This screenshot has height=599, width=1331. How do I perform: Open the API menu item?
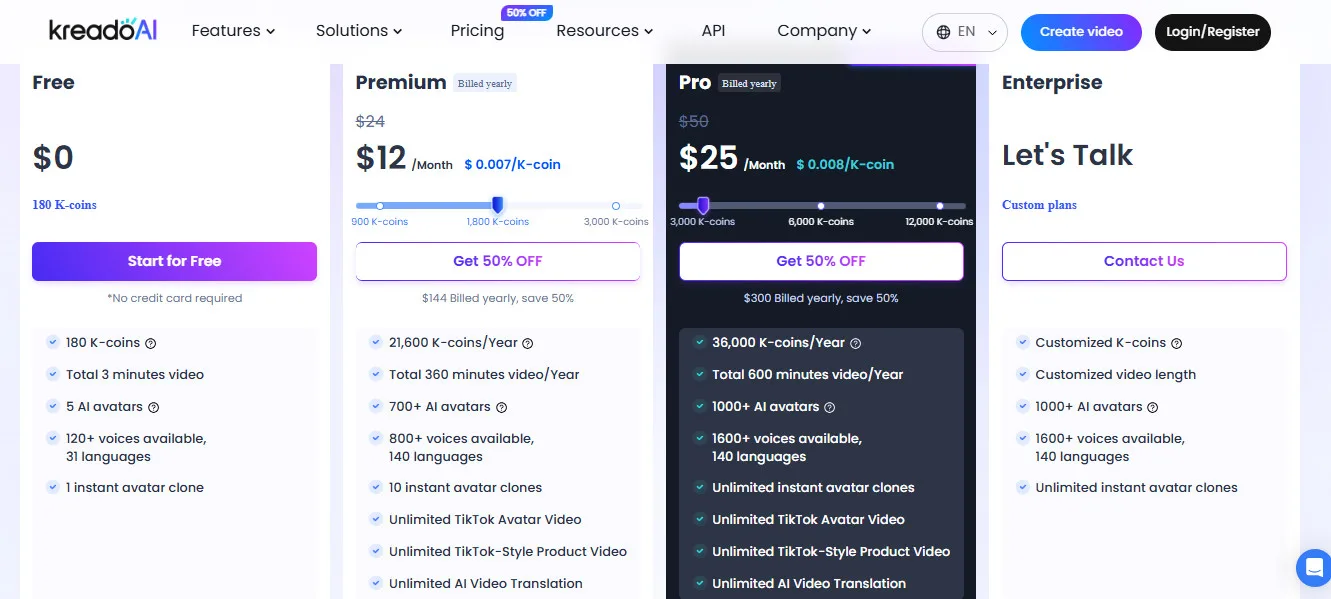point(713,31)
